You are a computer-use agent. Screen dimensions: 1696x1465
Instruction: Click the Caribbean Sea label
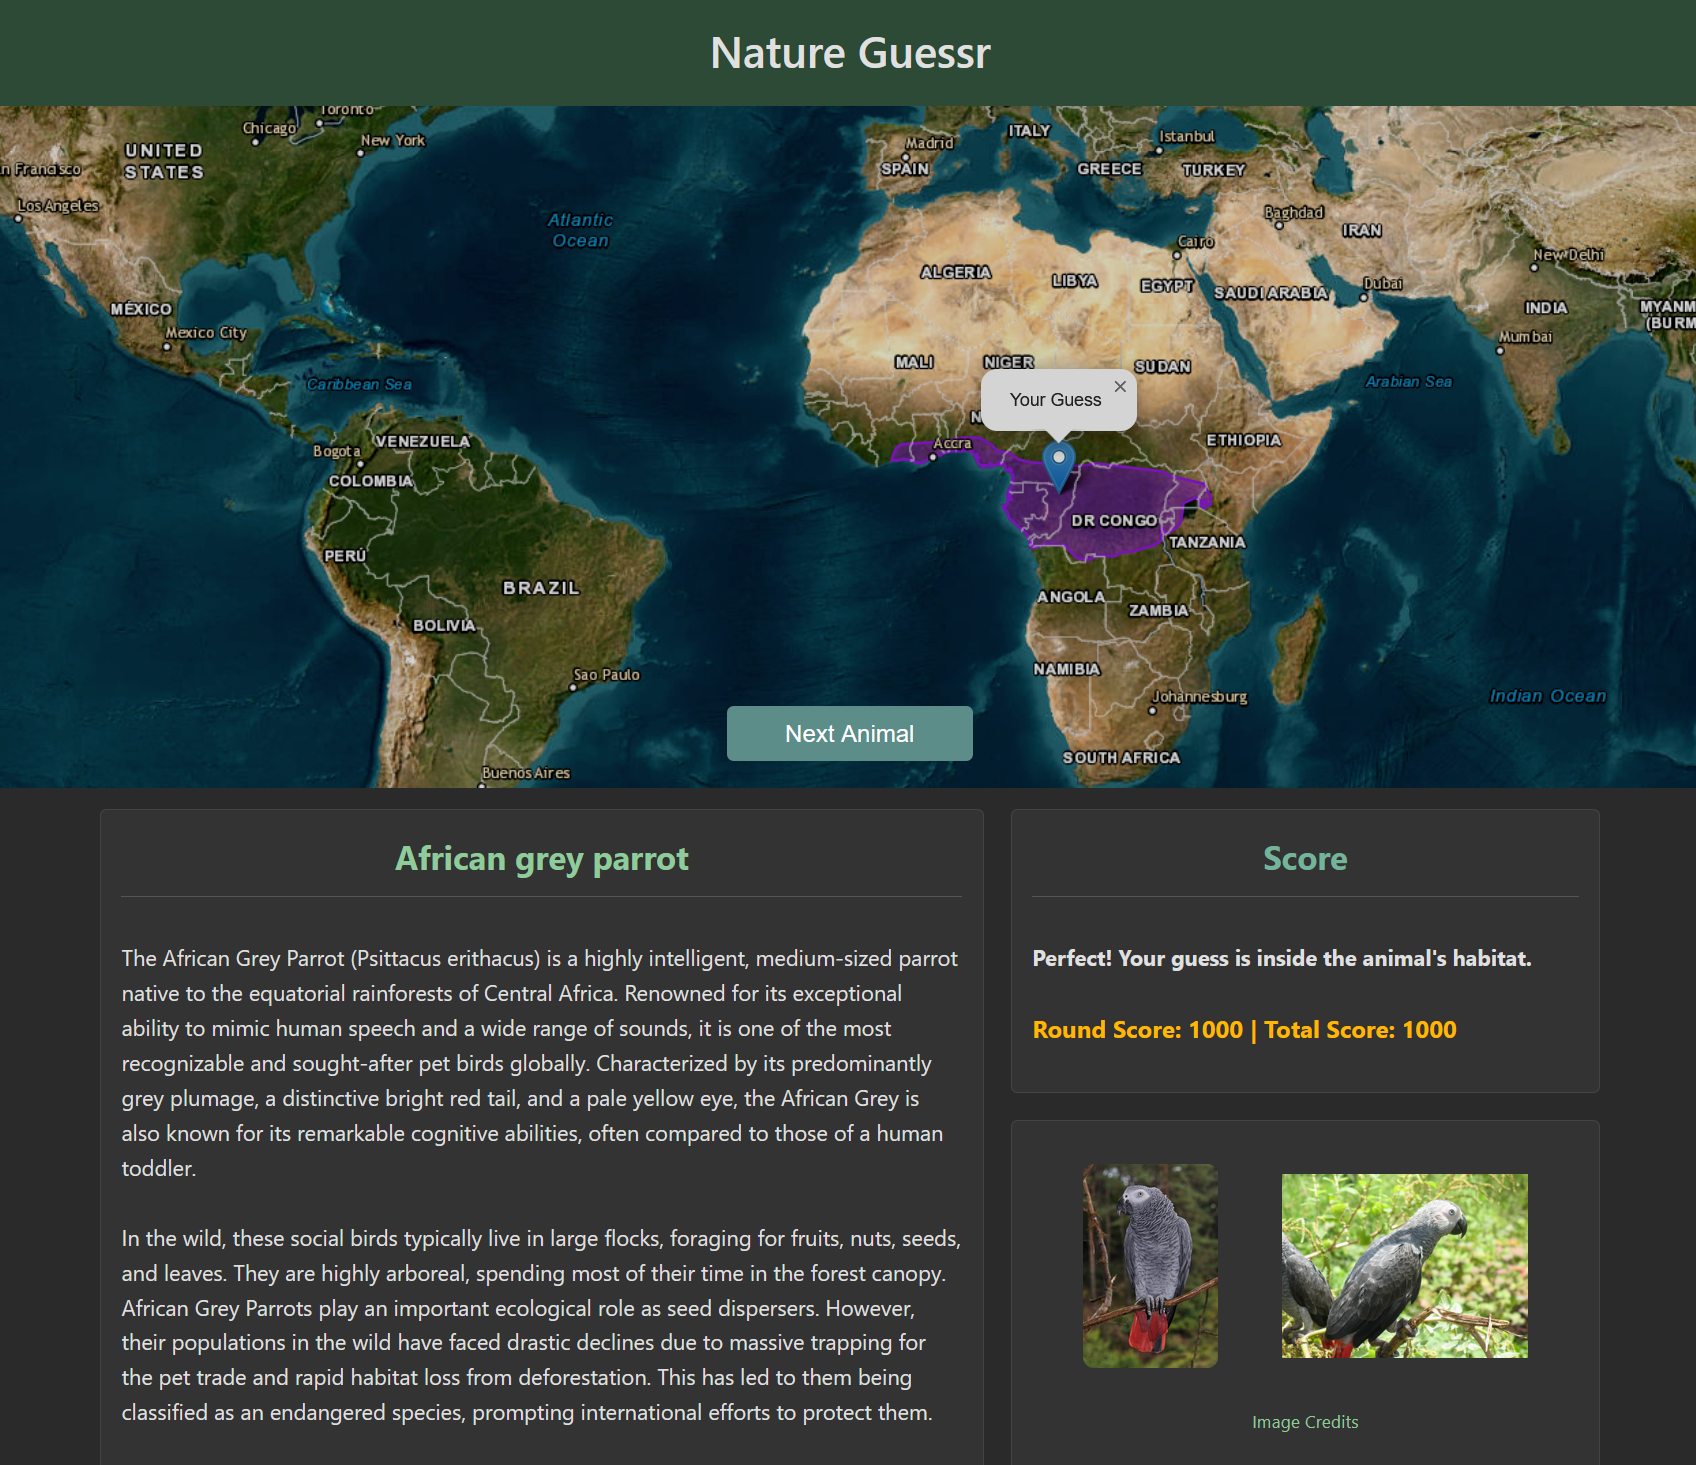click(x=359, y=384)
